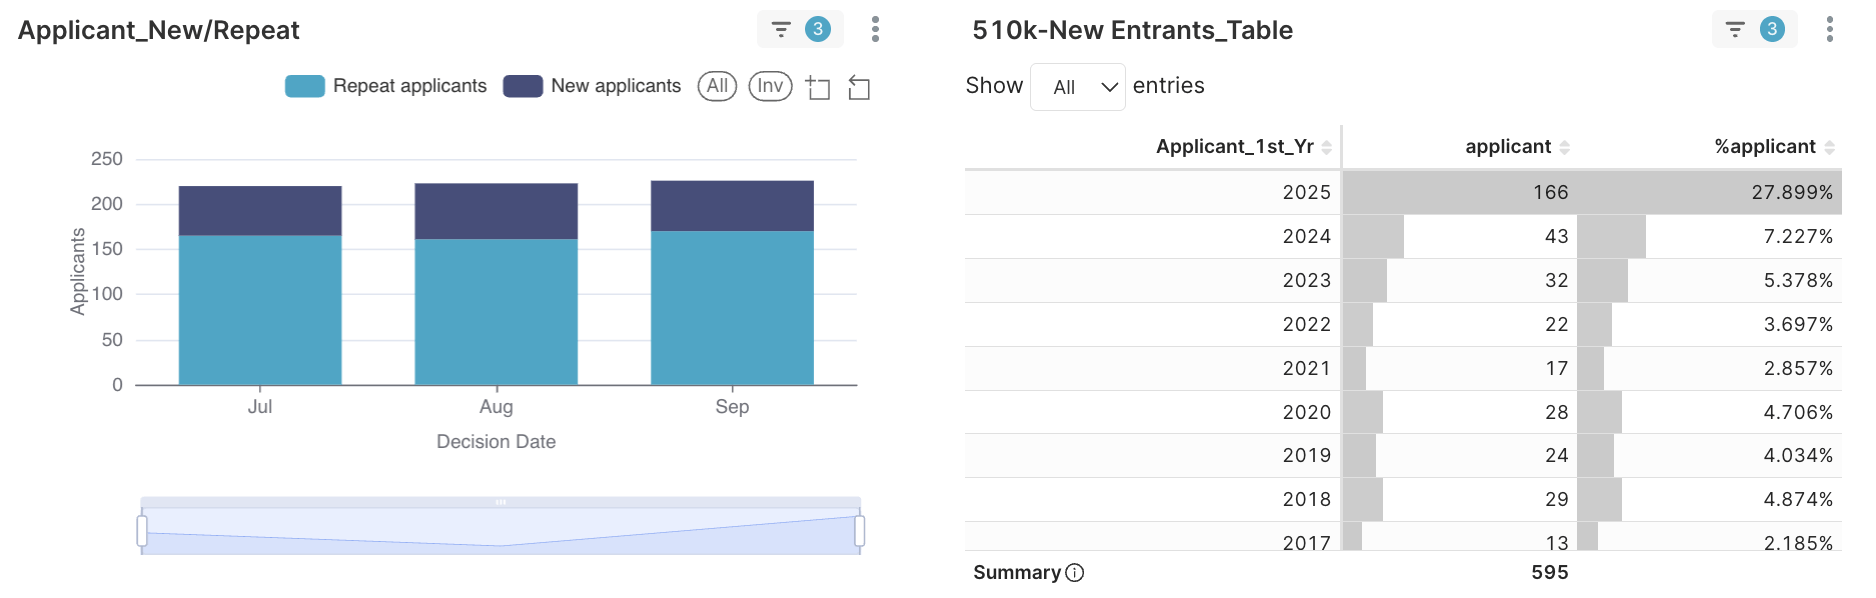Toggle New applicants legend series
The image size is (1876, 598).
point(592,86)
